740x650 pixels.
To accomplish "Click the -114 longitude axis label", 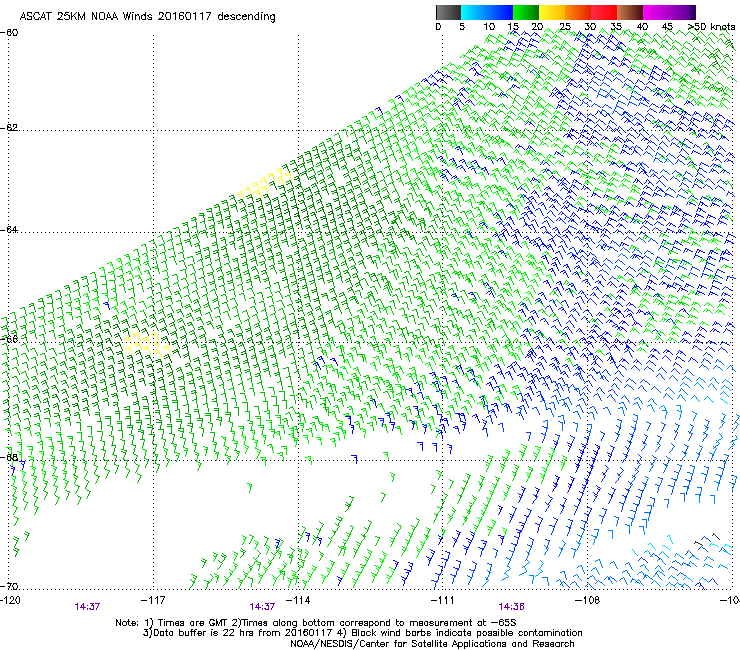I will click(x=298, y=600).
